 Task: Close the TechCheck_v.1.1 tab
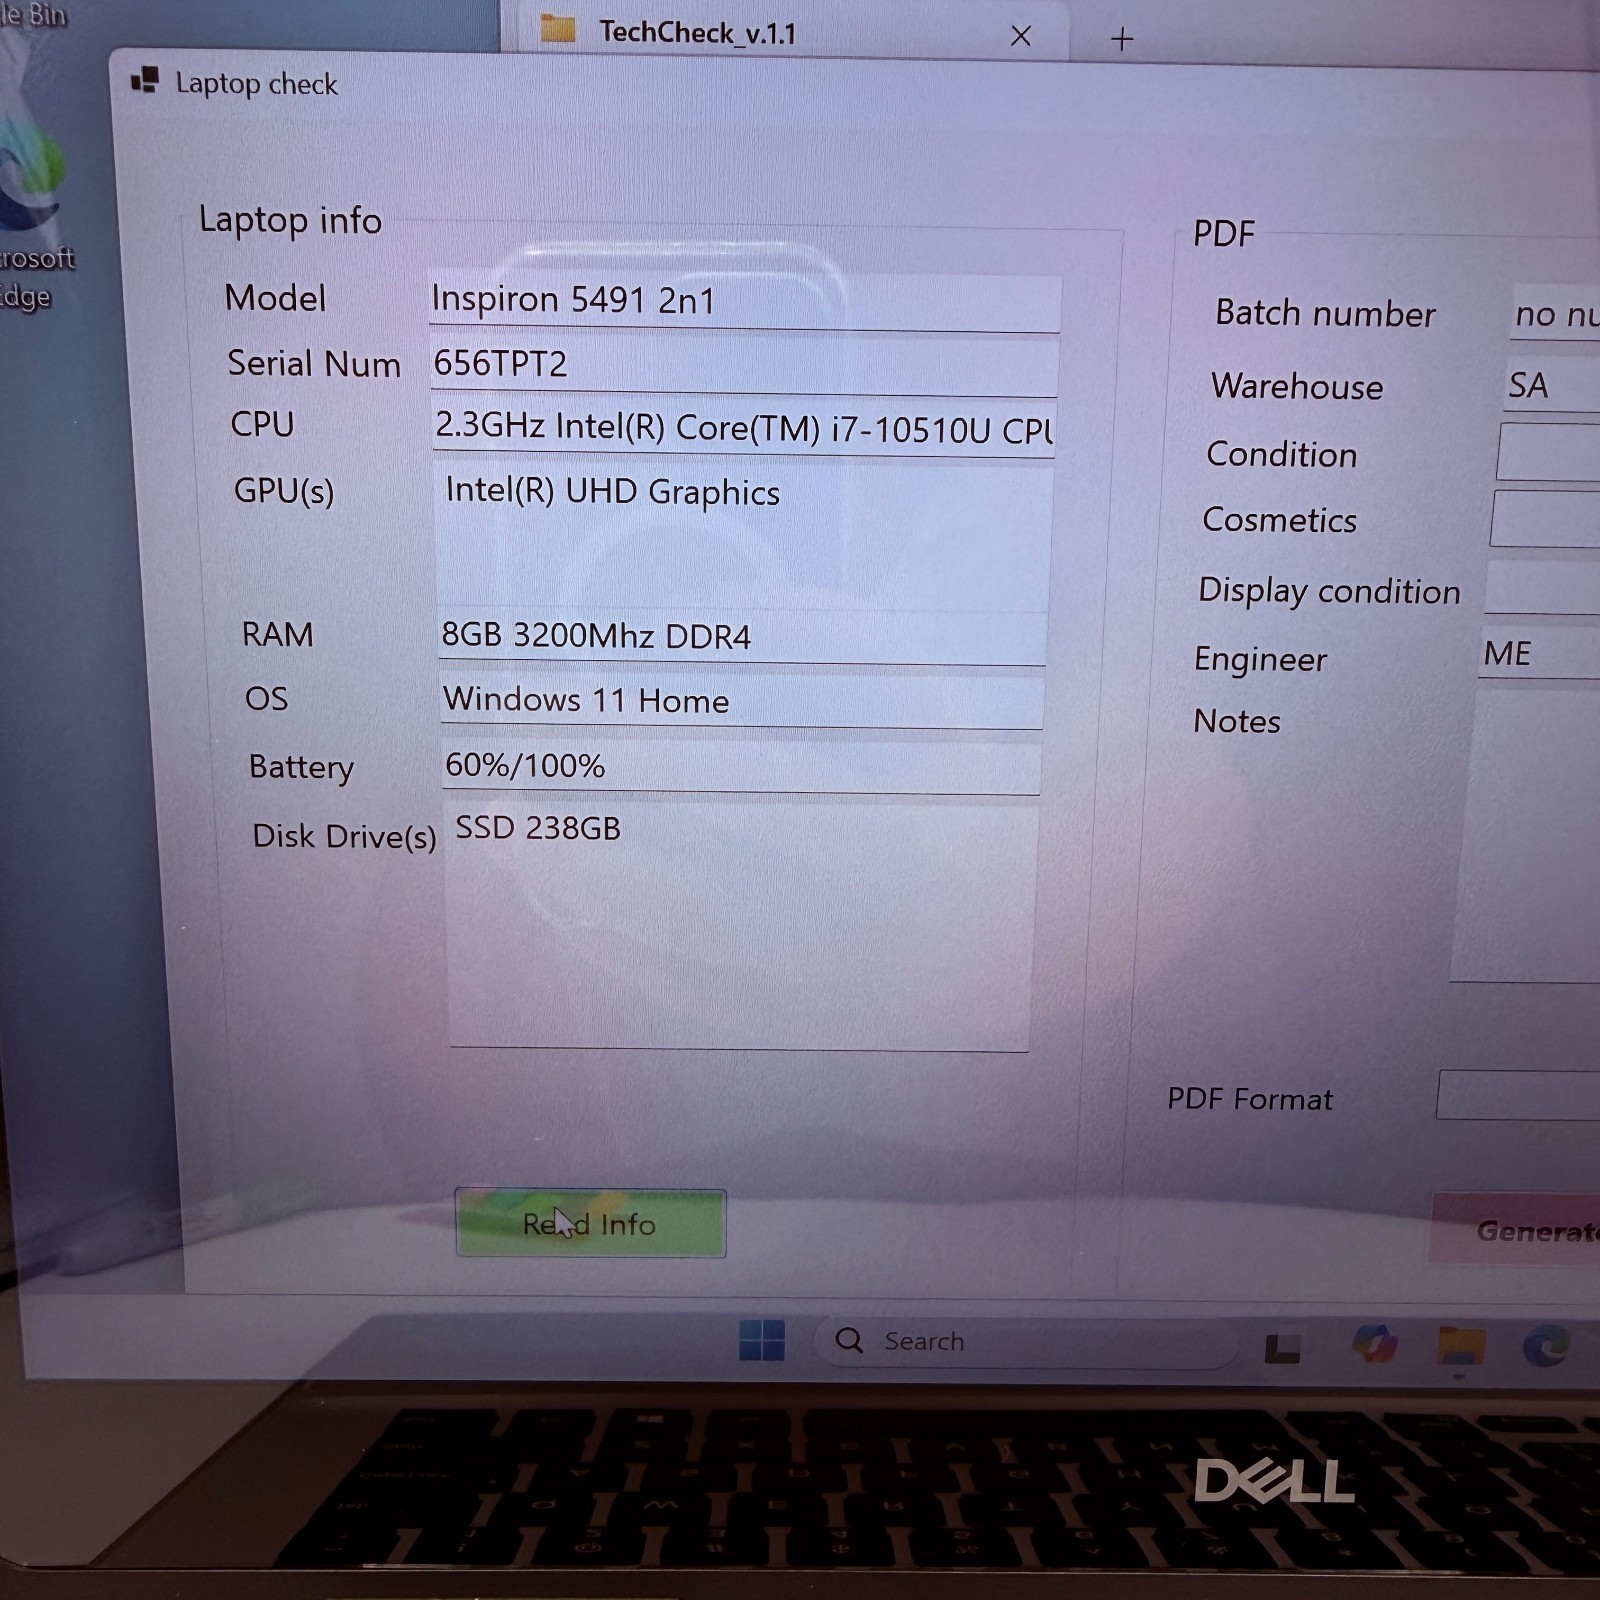tap(1021, 36)
